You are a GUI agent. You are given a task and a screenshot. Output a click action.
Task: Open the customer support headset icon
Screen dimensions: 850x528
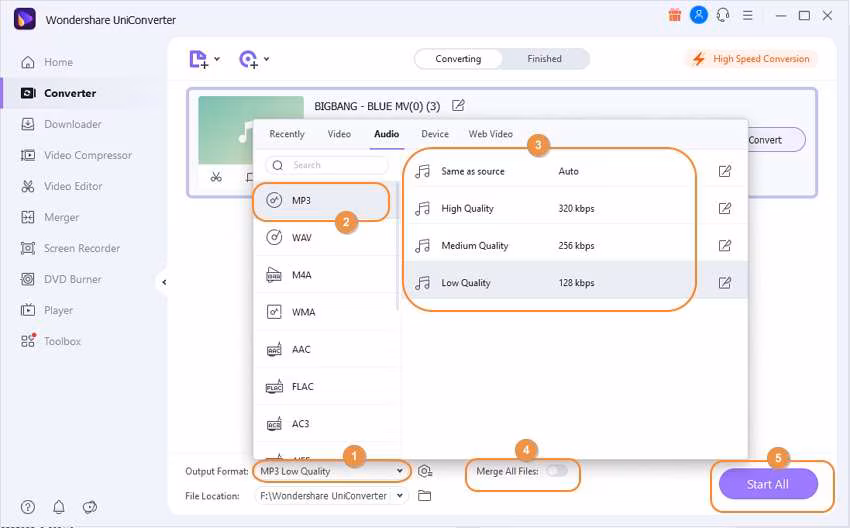pos(723,15)
